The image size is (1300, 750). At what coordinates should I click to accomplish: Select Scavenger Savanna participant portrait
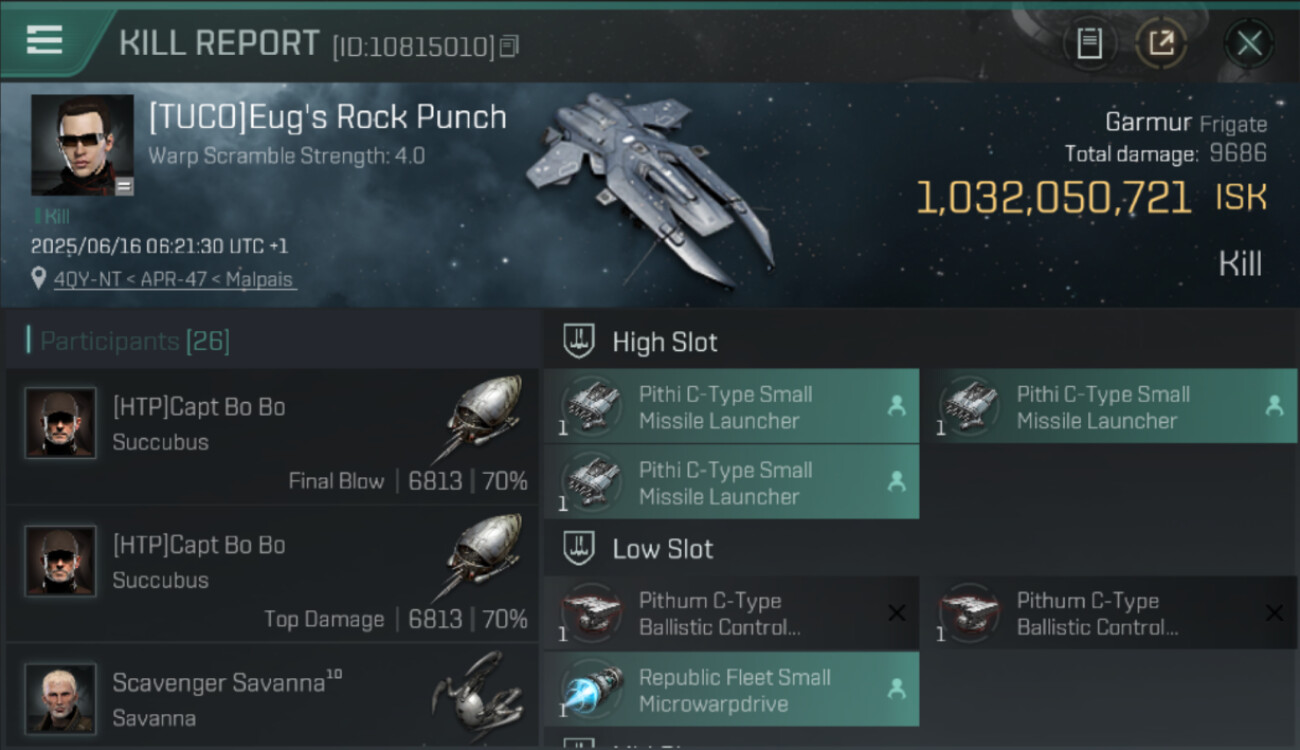tap(61, 696)
